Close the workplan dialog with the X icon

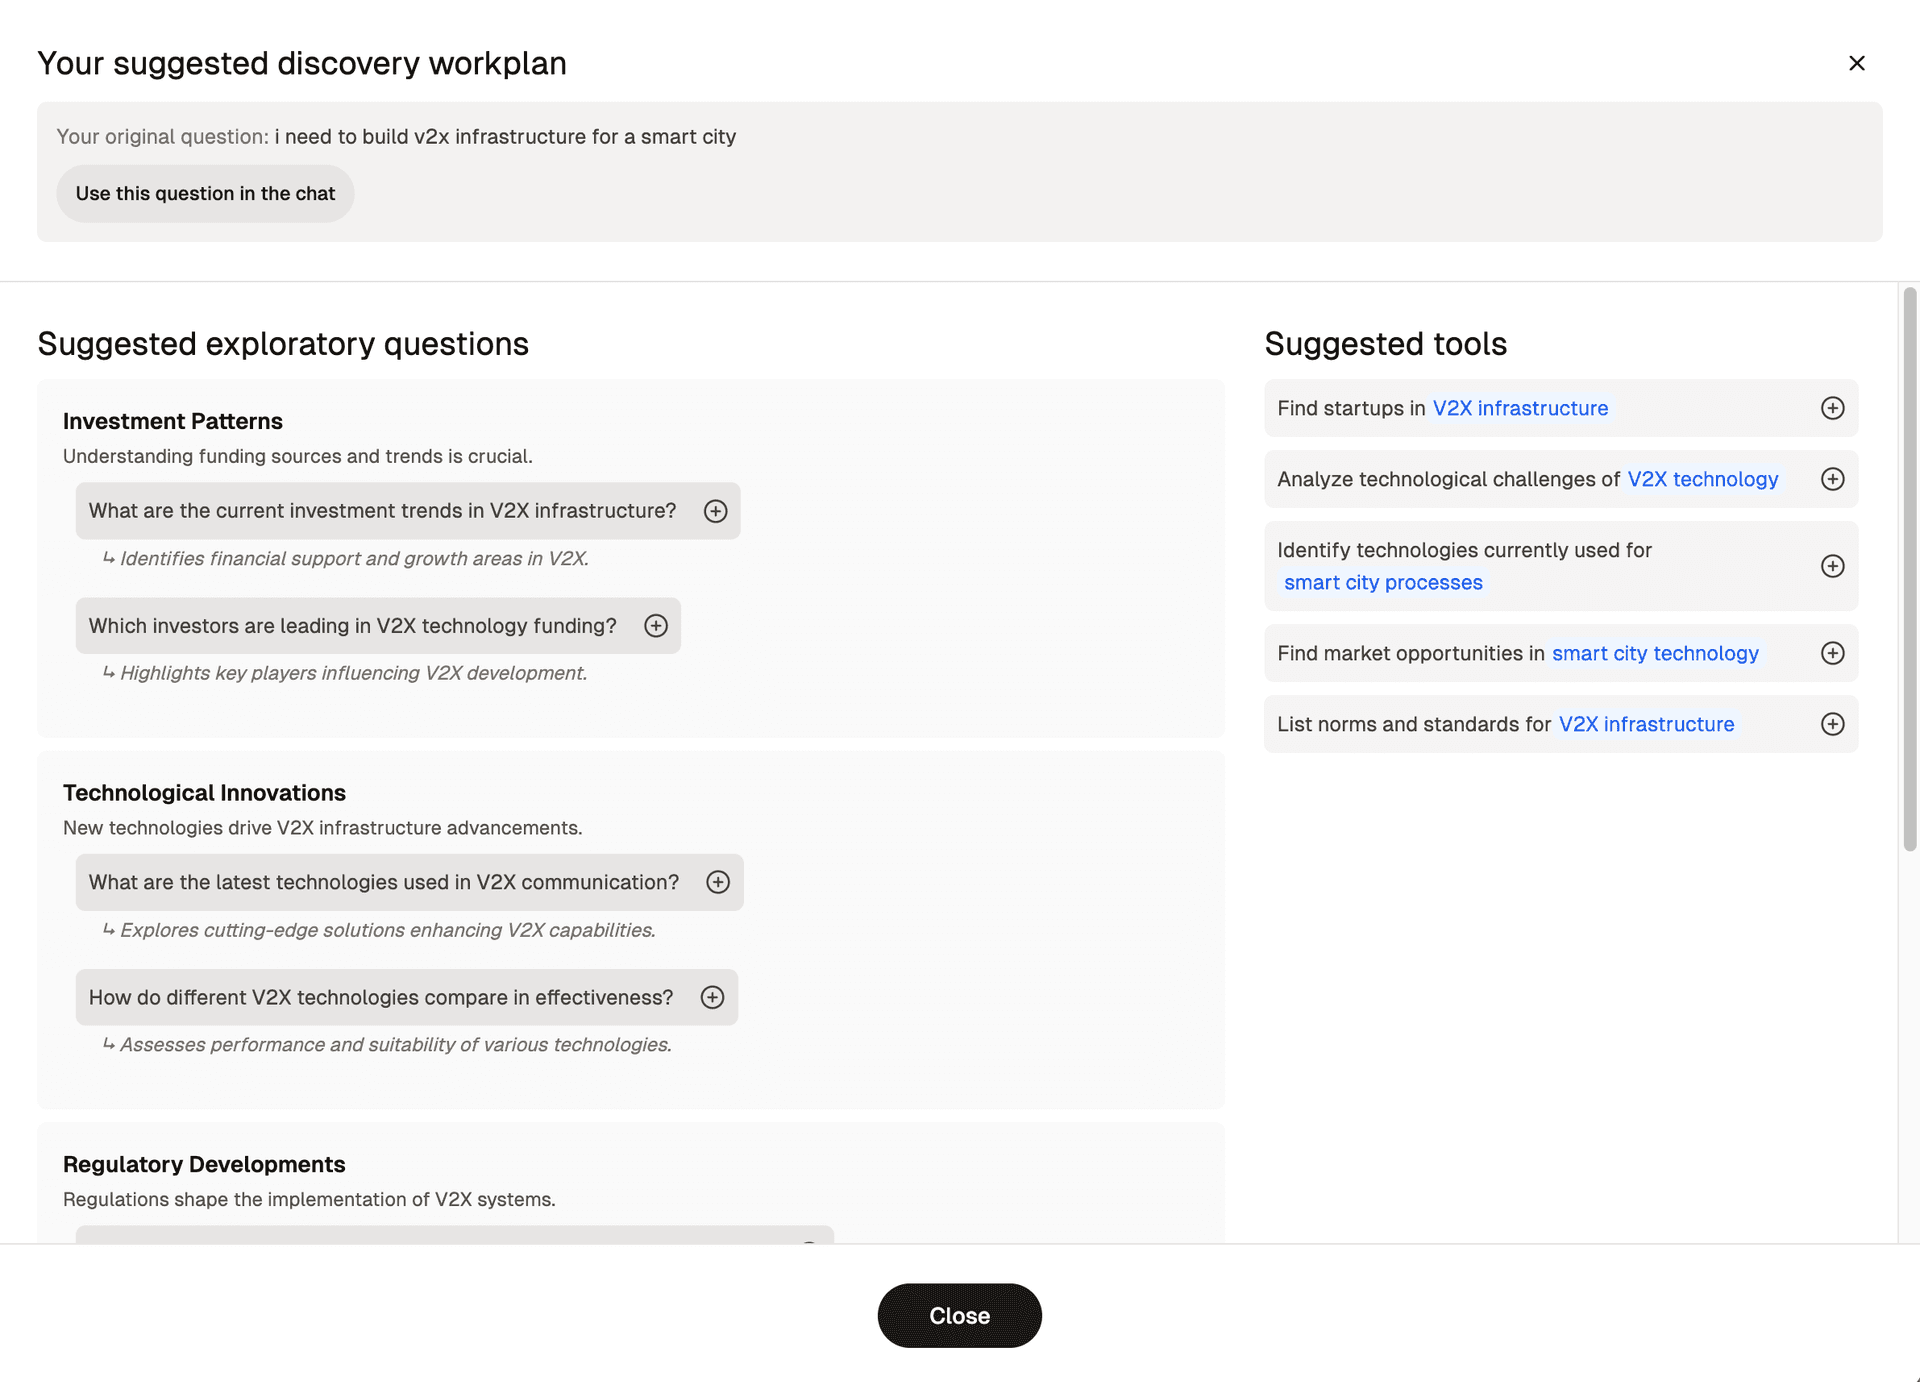pos(1856,63)
